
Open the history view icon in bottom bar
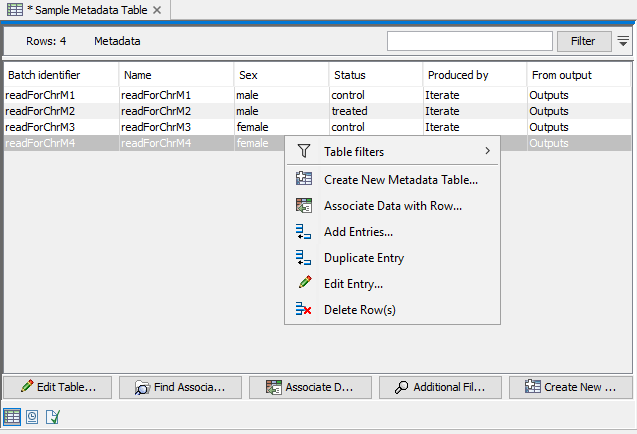pyautogui.click(x=32, y=416)
